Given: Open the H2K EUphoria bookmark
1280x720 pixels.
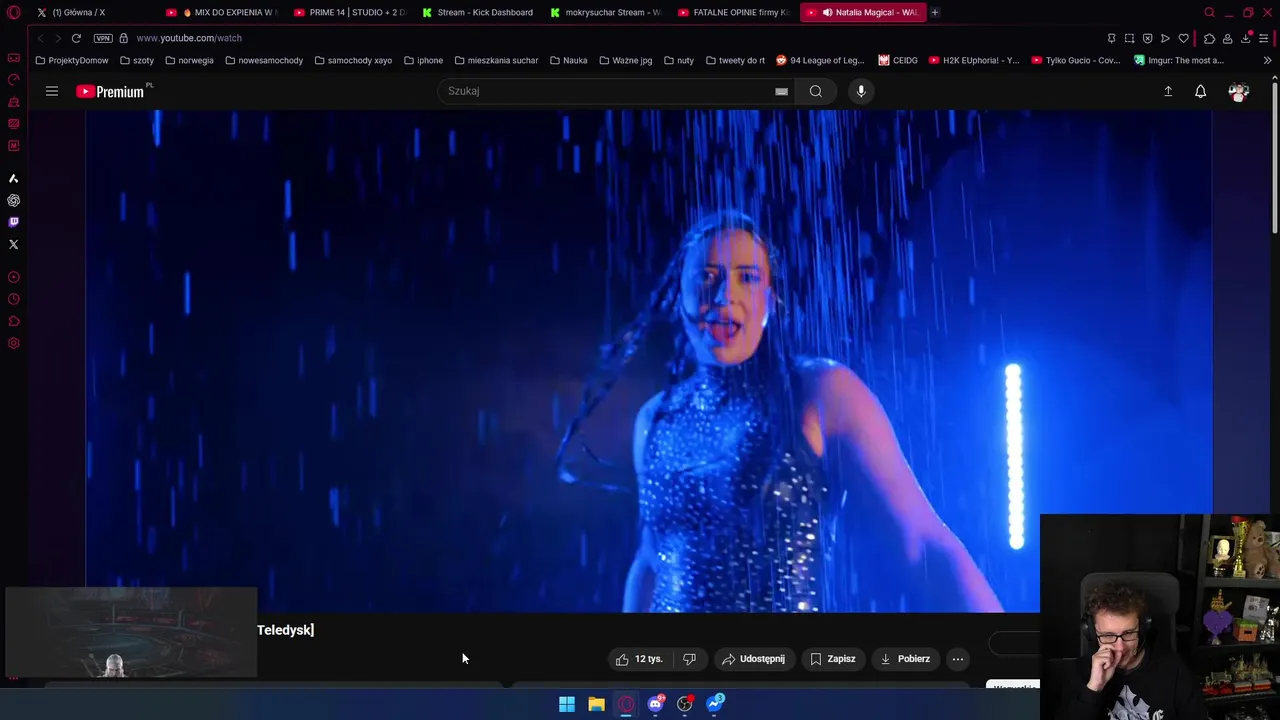Looking at the screenshot, I should [974, 60].
